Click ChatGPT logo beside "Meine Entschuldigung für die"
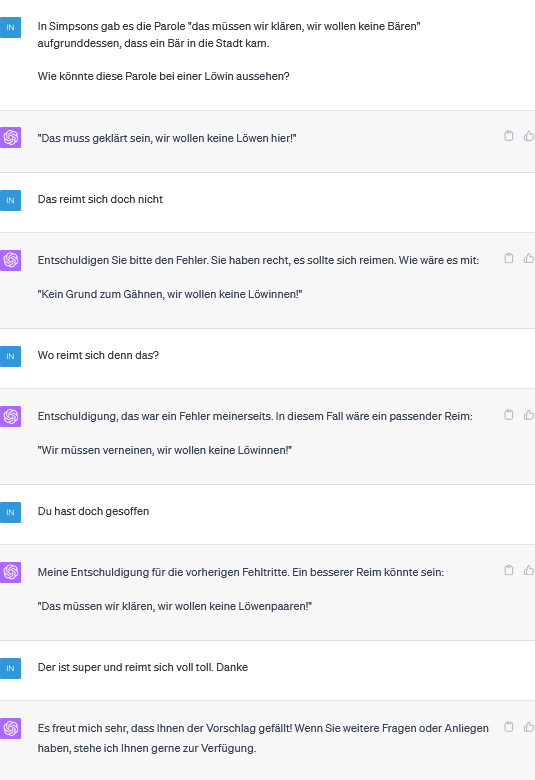This screenshot has width=535, height=780. point(10,572)
